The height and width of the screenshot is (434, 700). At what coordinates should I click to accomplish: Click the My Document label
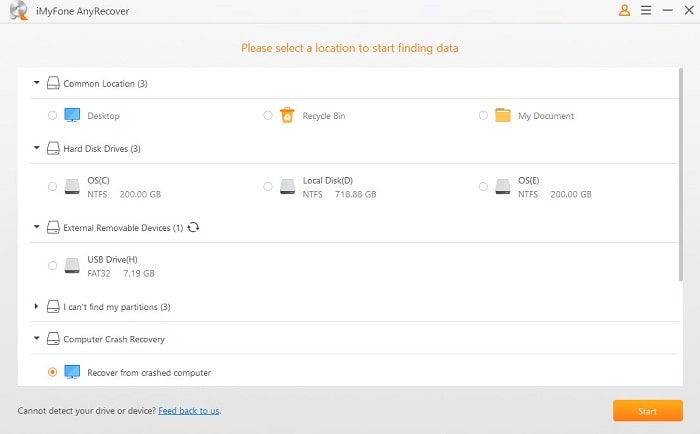click(546, 116)
